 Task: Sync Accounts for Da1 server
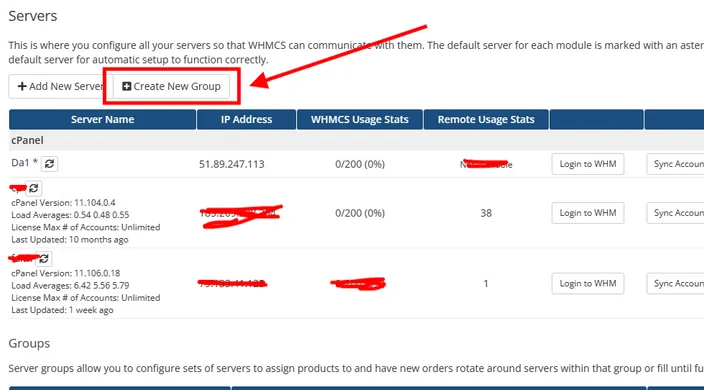[675, 164]
